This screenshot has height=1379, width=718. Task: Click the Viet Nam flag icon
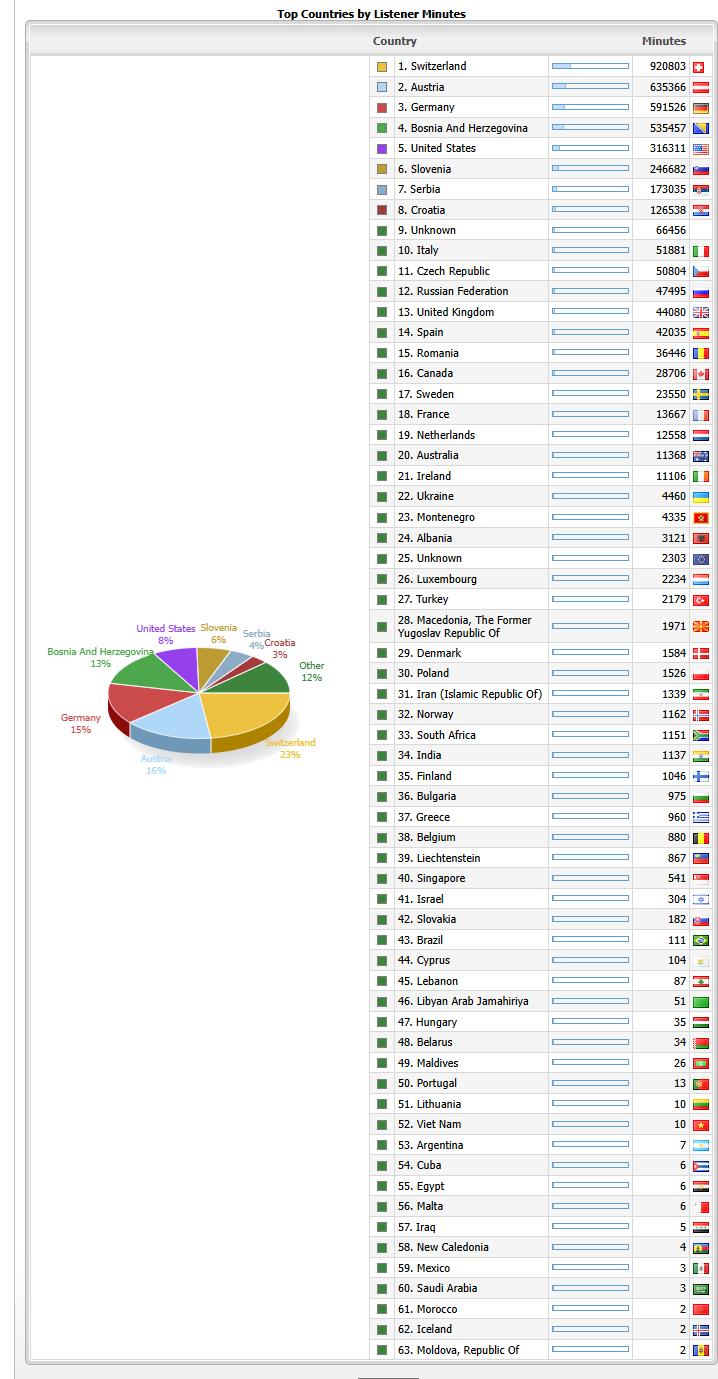tap(700, 1125)
